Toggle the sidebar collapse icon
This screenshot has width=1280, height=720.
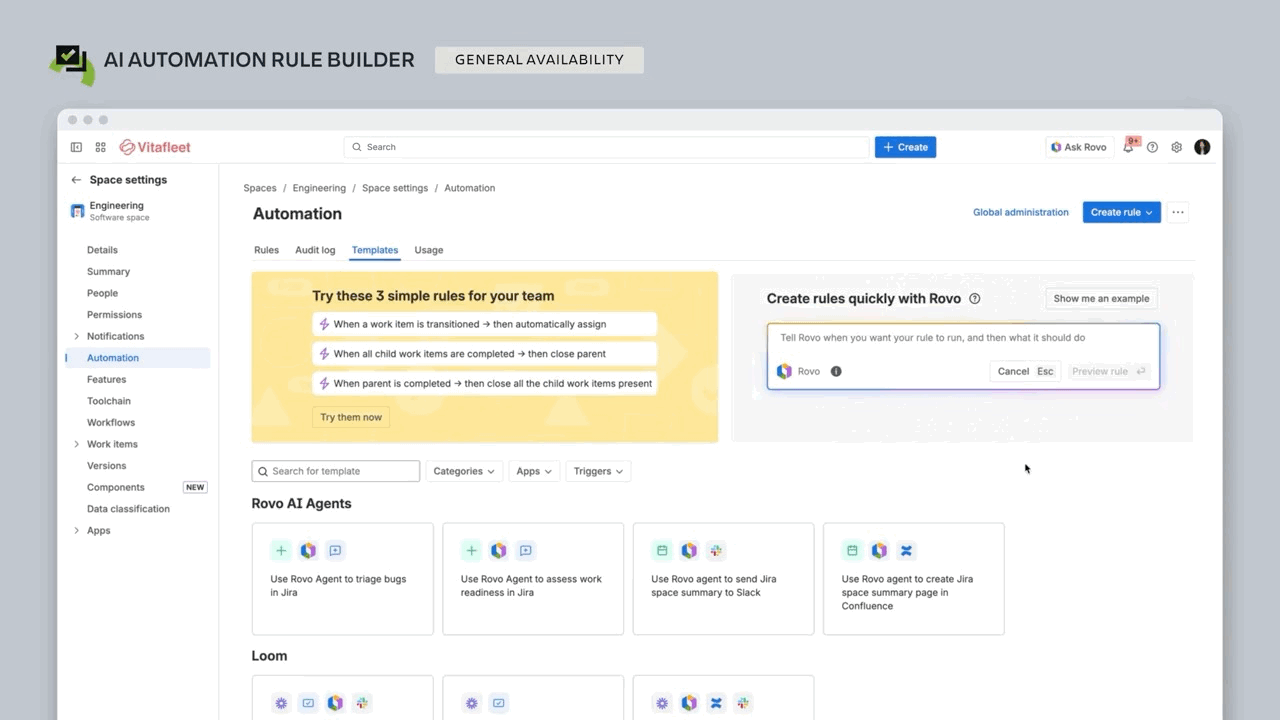pos(76,147)
